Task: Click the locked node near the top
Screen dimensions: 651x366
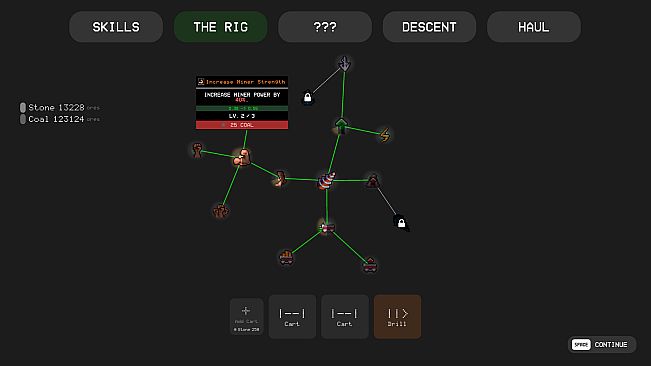Action: click(x=307, y=98)
